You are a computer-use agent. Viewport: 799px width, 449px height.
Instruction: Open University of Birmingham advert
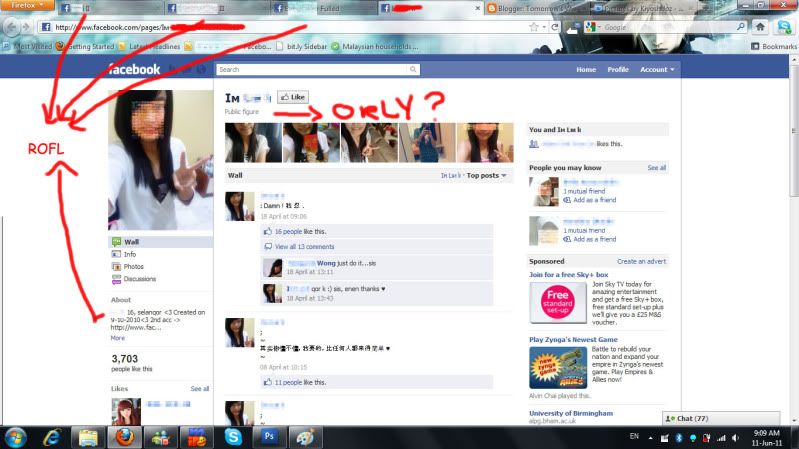[571, 413]
